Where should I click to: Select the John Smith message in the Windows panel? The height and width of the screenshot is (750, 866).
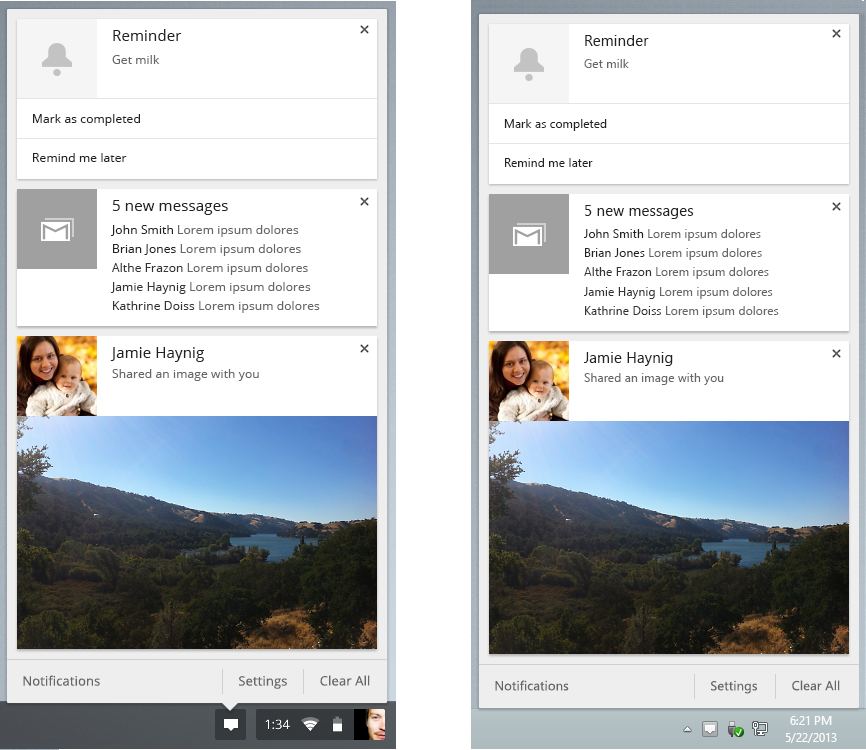pos(672,234)
